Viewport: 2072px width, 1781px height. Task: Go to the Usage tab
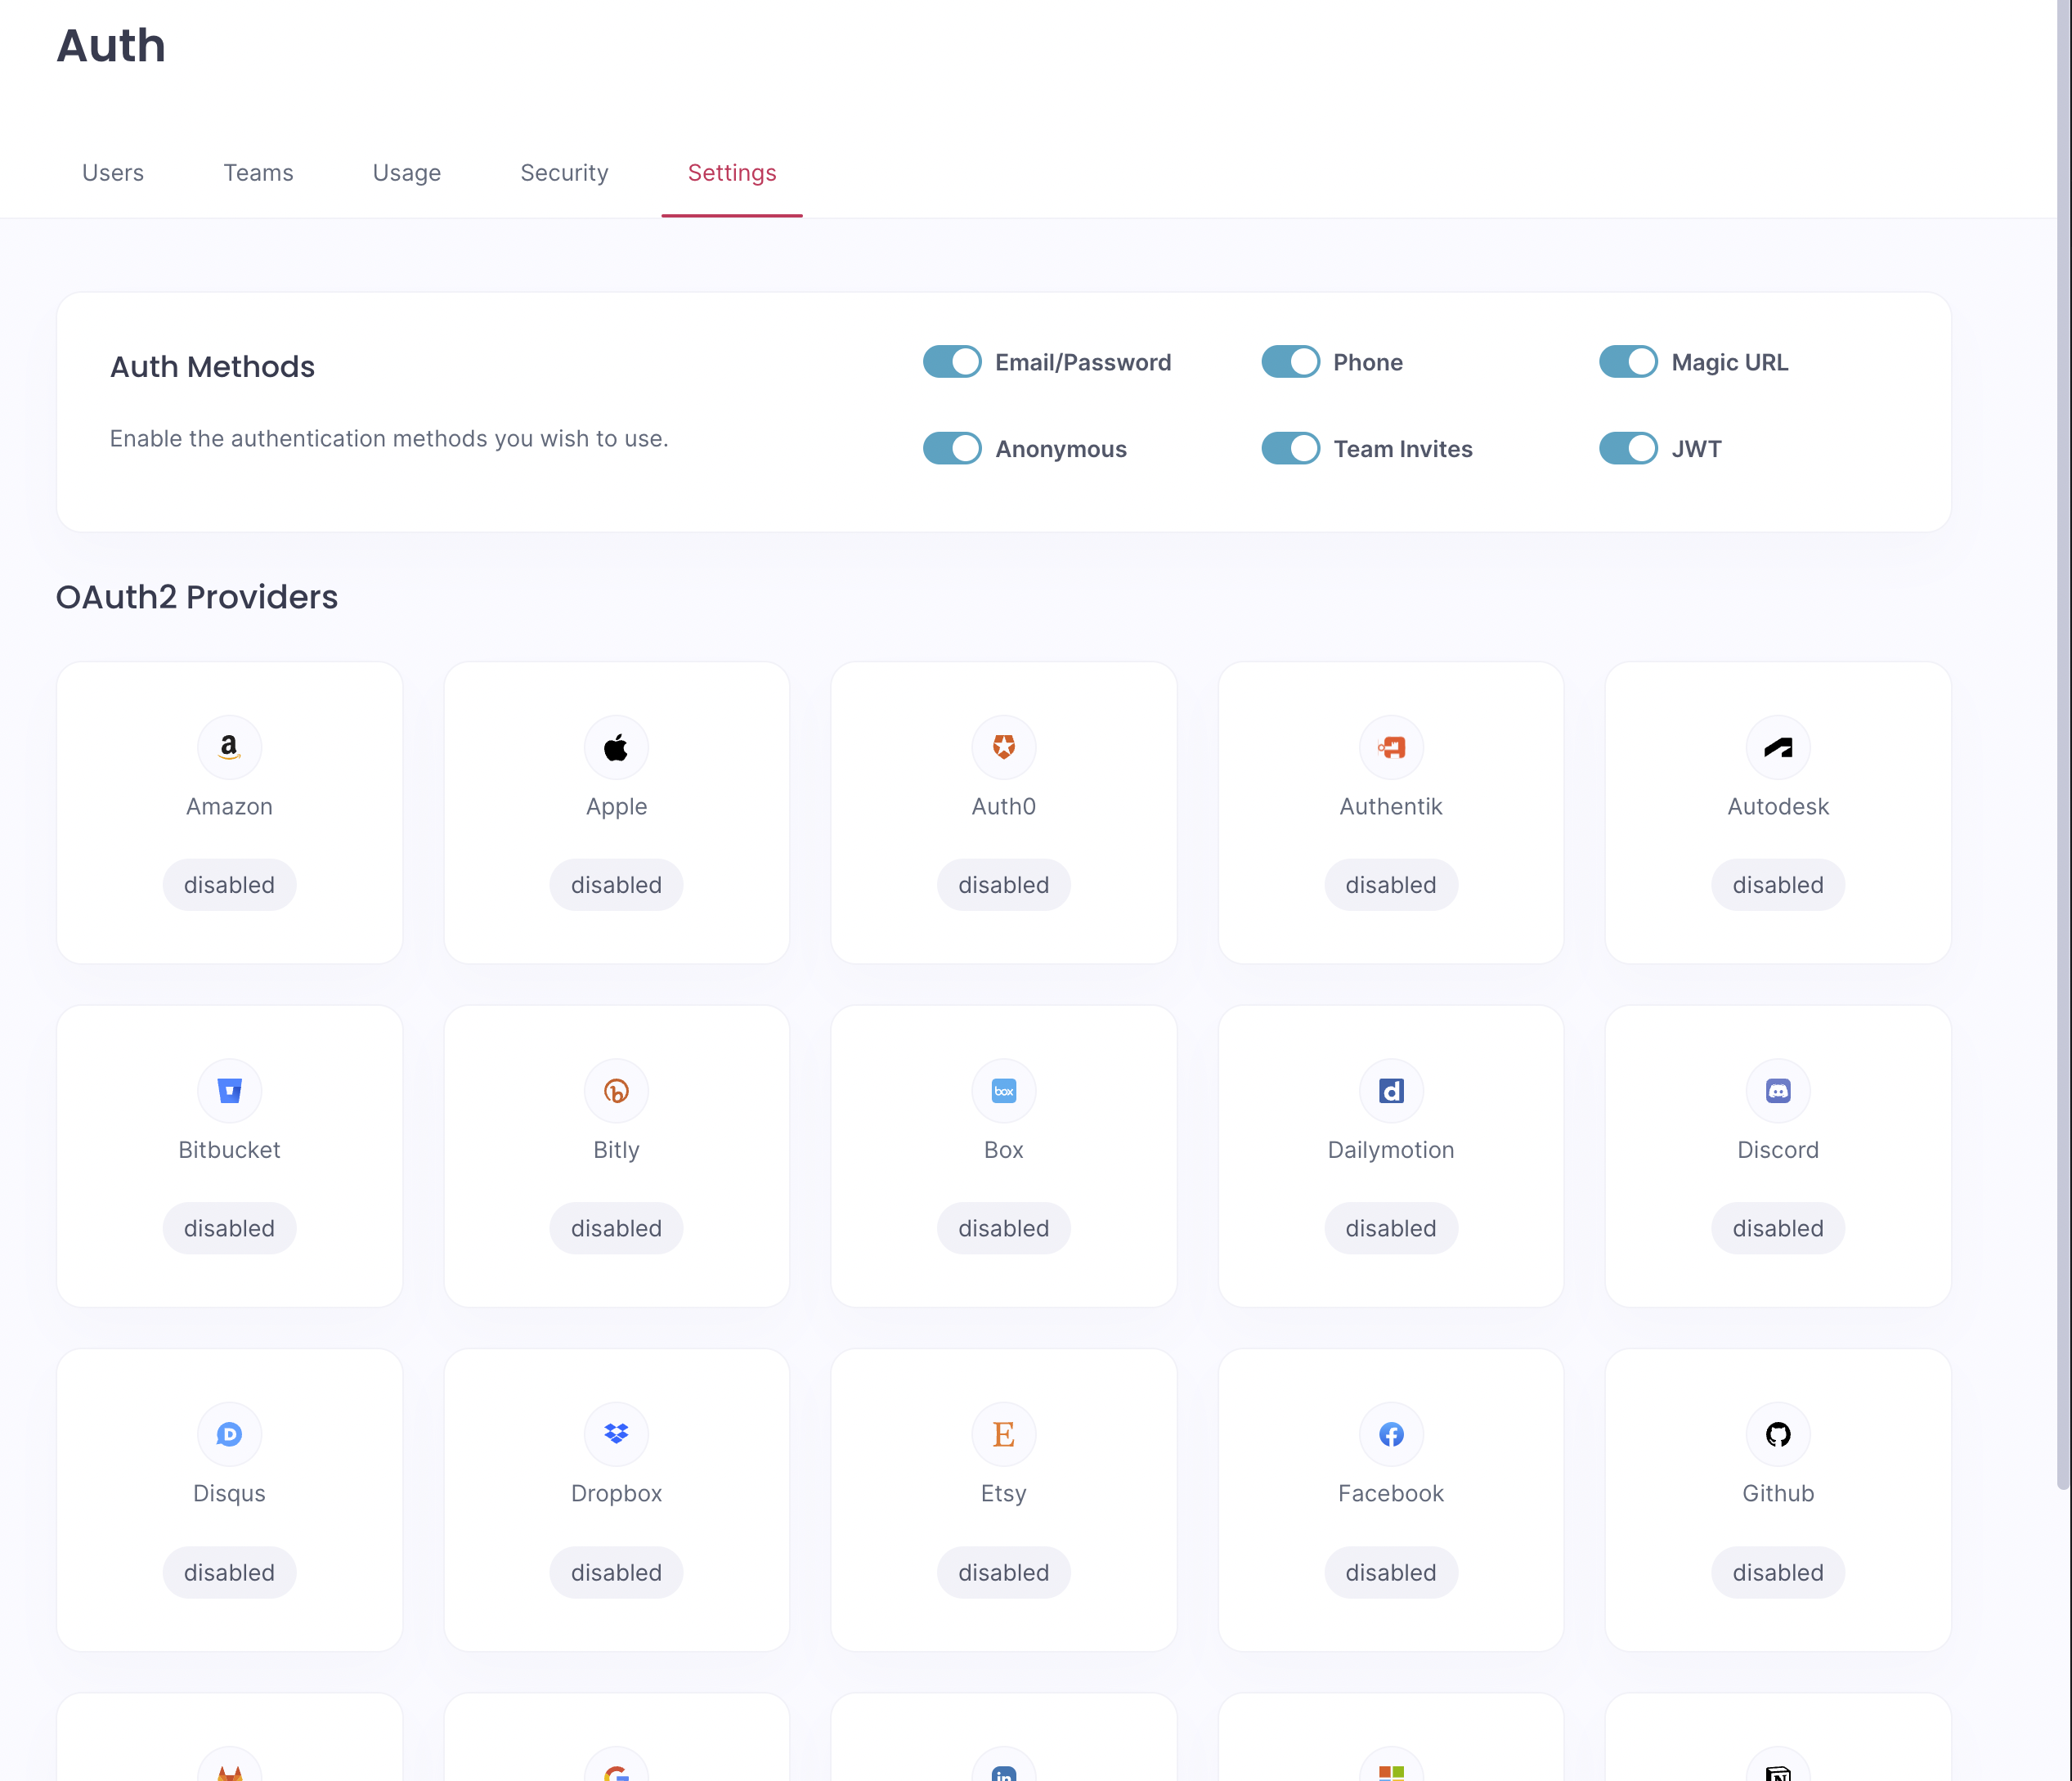(406, 173)
